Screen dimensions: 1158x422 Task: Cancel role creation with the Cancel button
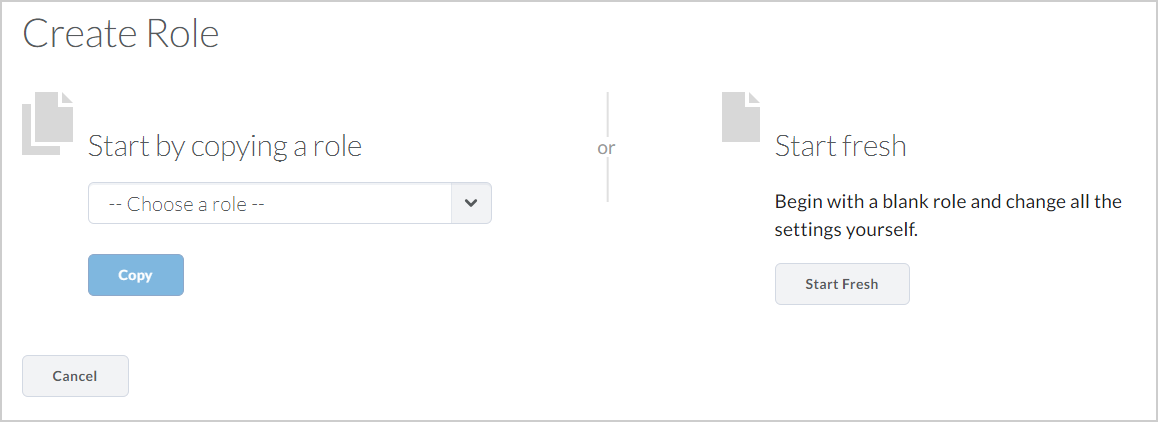75,376
